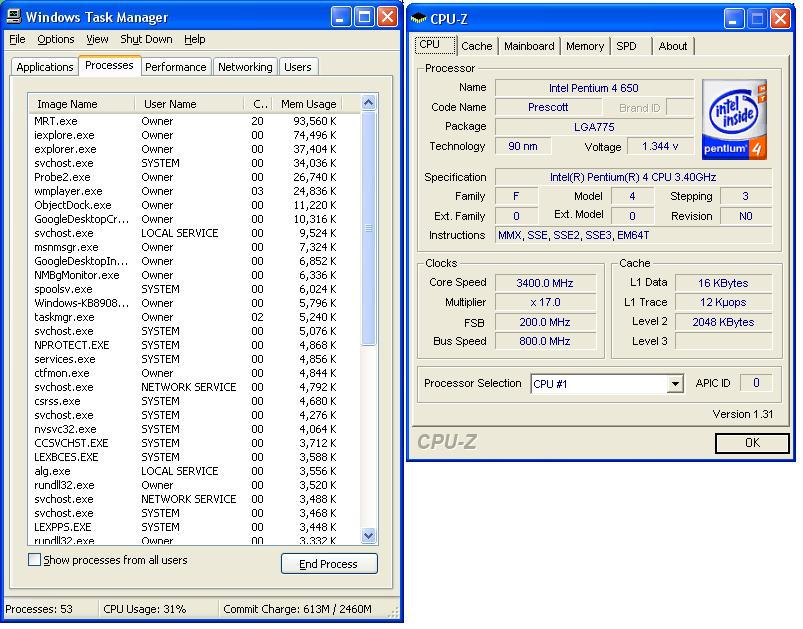Click the Intel Pentium 4 650 name field

pyautogui.click(x=594, y=88)
